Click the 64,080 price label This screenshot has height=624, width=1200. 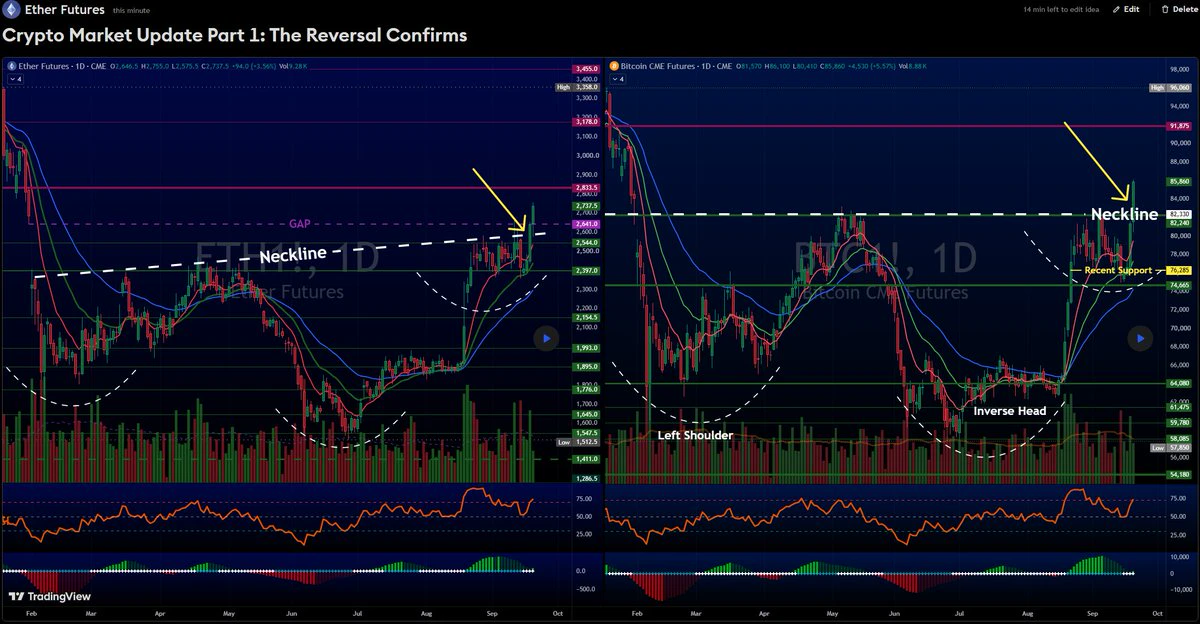pyautogui.click(x=1178, y=383)
